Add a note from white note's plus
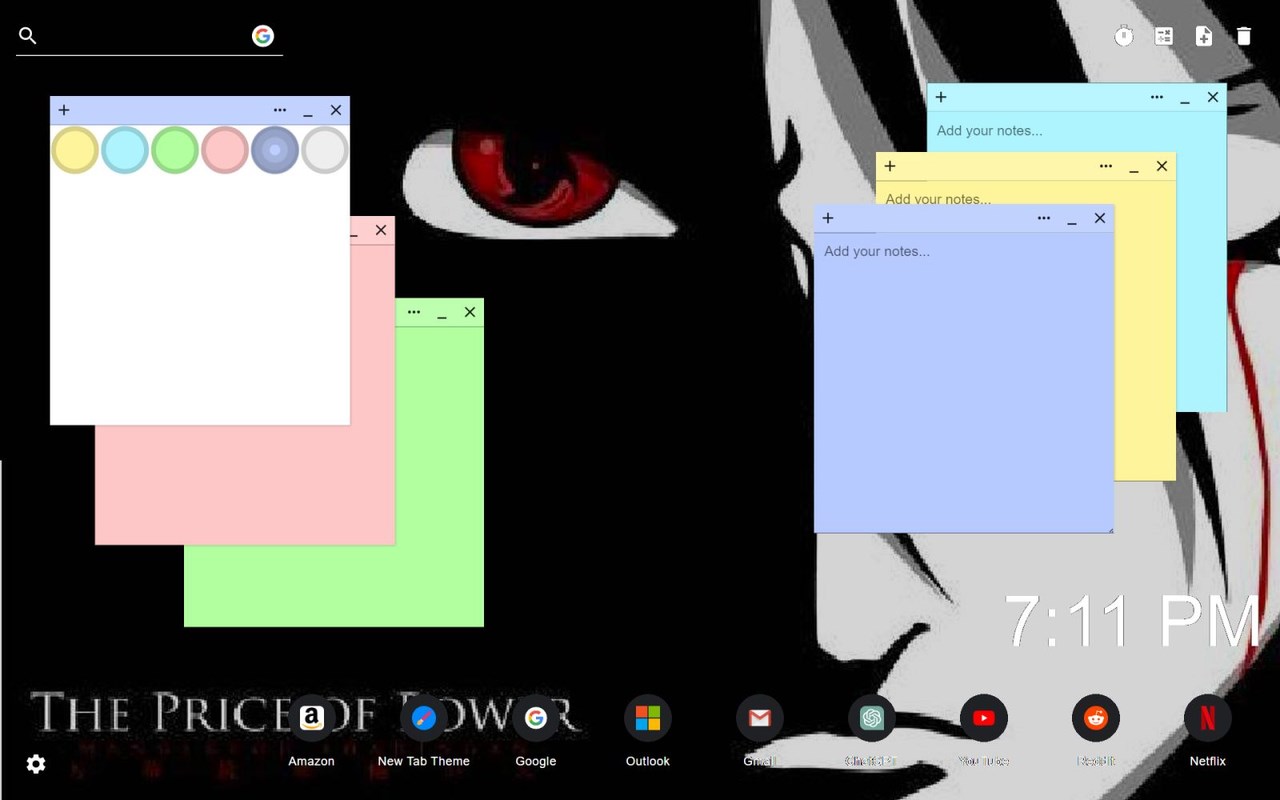The height and width of the screenshot is (800, 1280). point(64,110)
